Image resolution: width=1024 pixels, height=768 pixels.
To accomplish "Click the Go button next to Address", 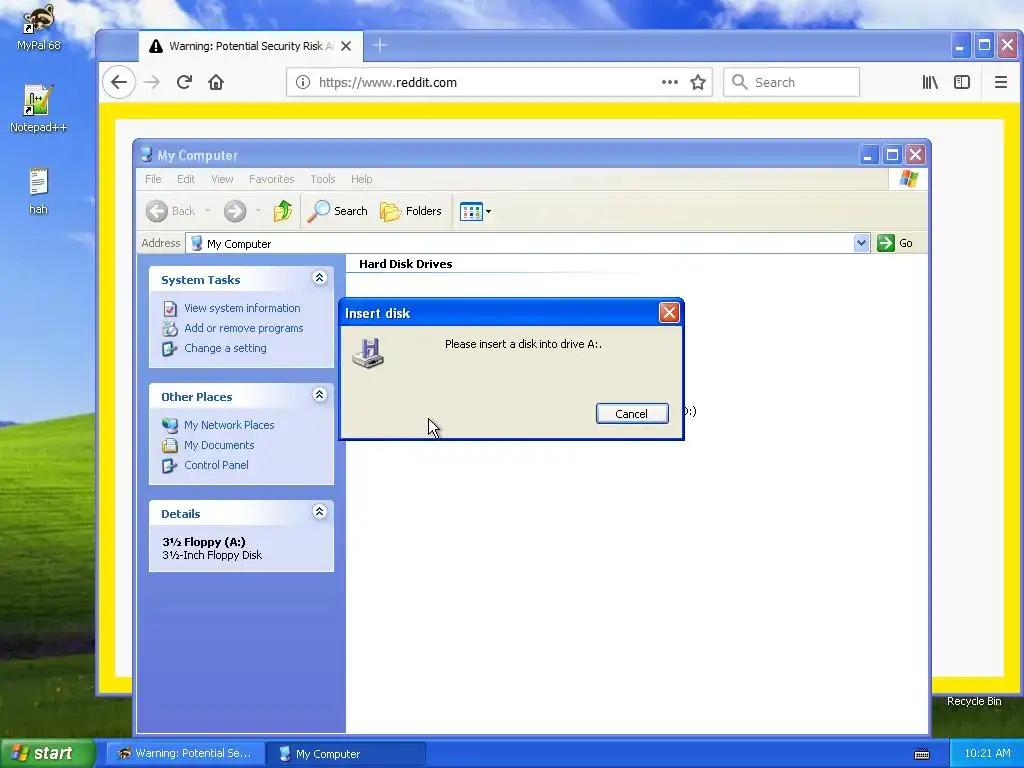I will pyautogui.click(x=895, y=243).
